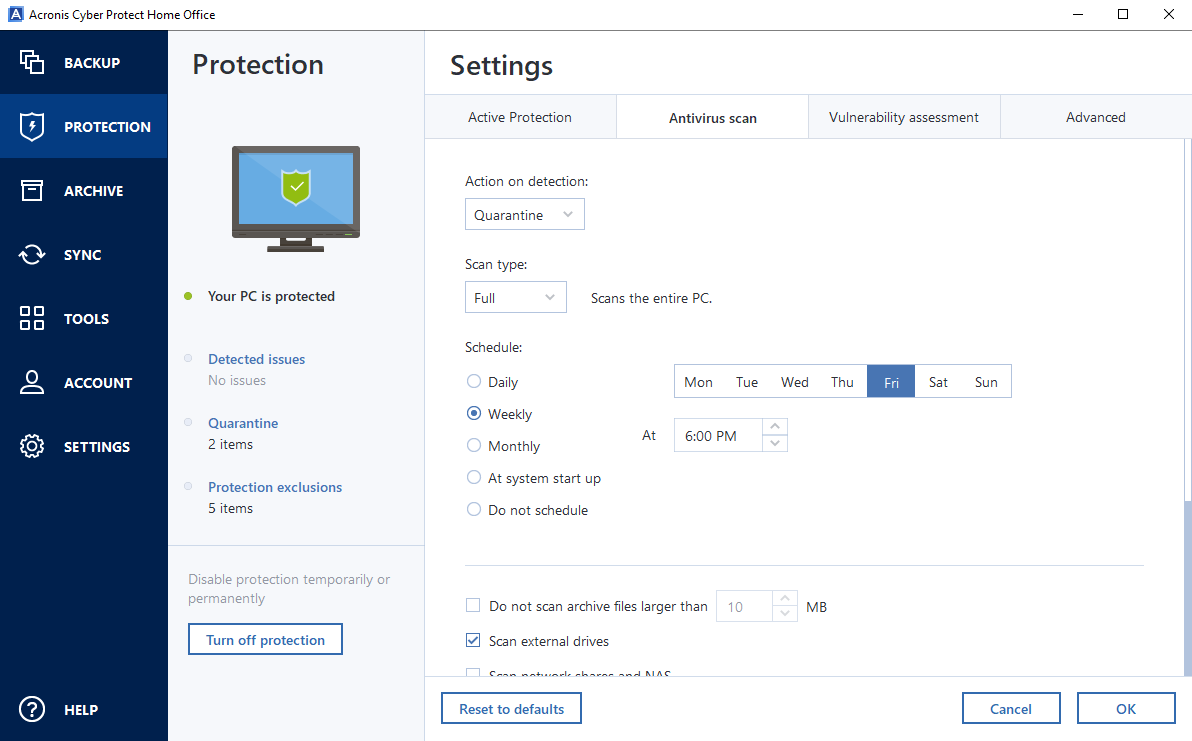Image resolution: width=1192 pixels, height=741 pixels.
Task: Click the archive size 10 MB field
Action: (x=744, y=606)
